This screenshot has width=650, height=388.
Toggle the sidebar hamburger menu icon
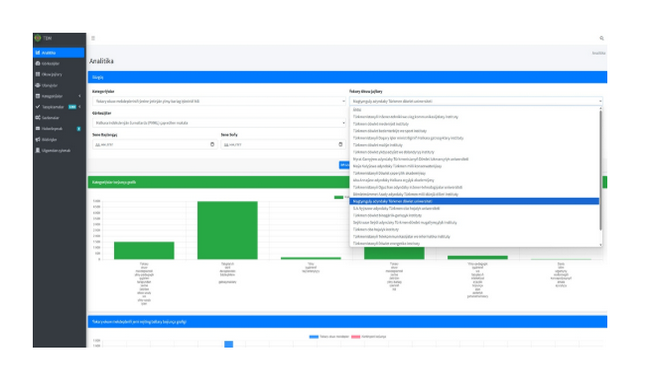[x=93, y=38]
